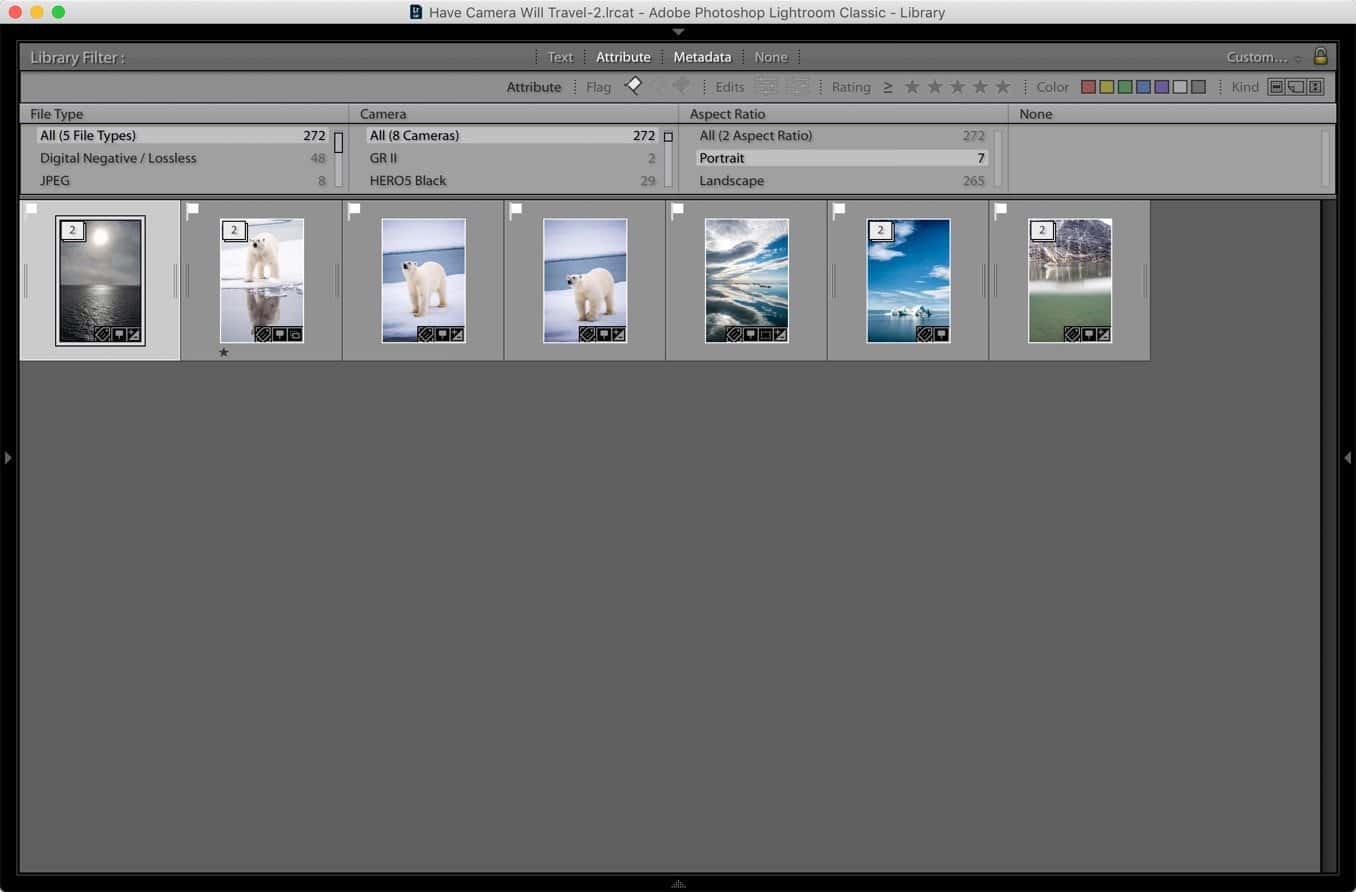1356x892 pixels.
Task: Select second polar bear on snow thumbnail
Action: (x=585, y=280)
